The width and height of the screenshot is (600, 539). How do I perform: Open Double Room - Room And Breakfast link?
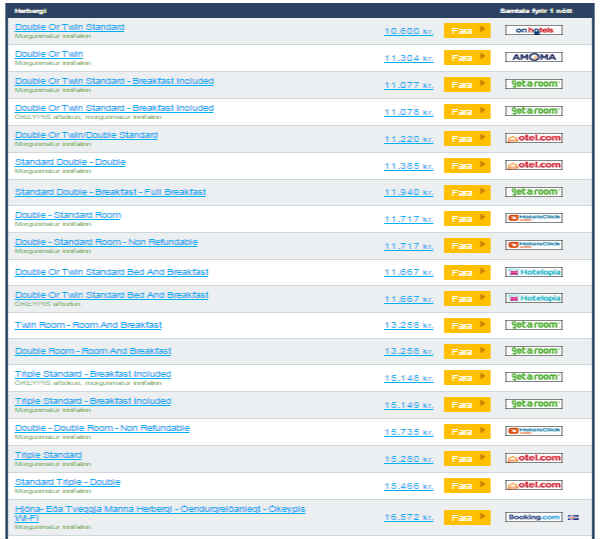tap(93, 351)
